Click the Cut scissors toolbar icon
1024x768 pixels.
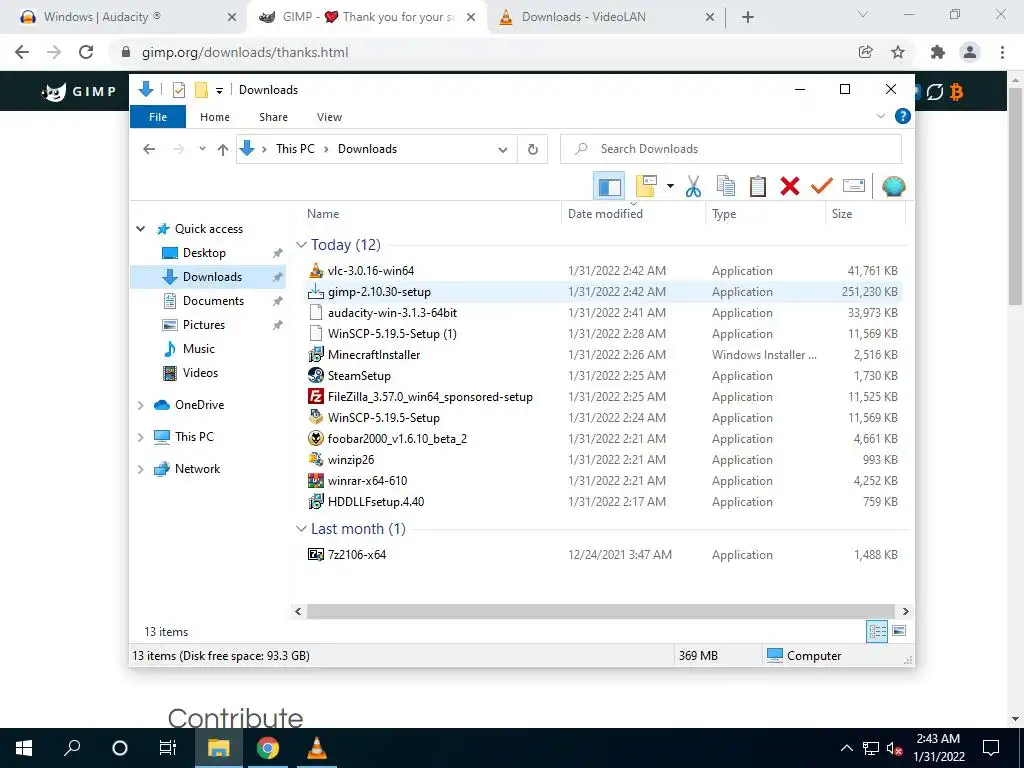coord(693,186)
